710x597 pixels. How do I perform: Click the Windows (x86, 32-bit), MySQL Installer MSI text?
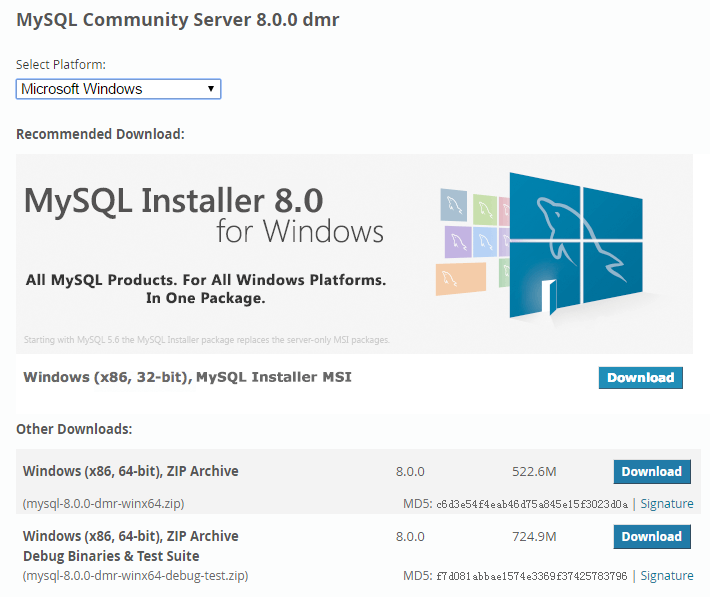(187, 377)
